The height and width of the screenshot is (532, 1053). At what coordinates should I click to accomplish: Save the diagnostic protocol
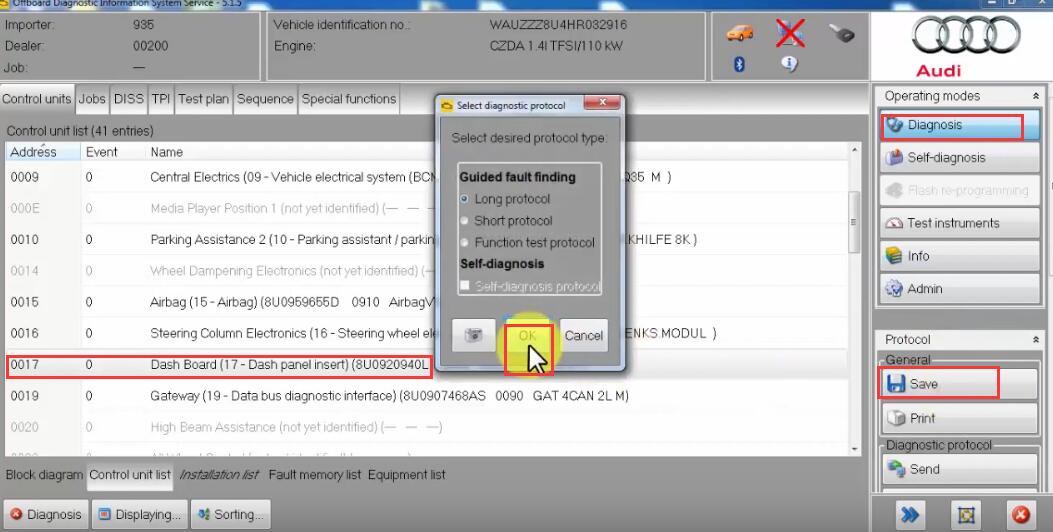click(x=960, y=384)
